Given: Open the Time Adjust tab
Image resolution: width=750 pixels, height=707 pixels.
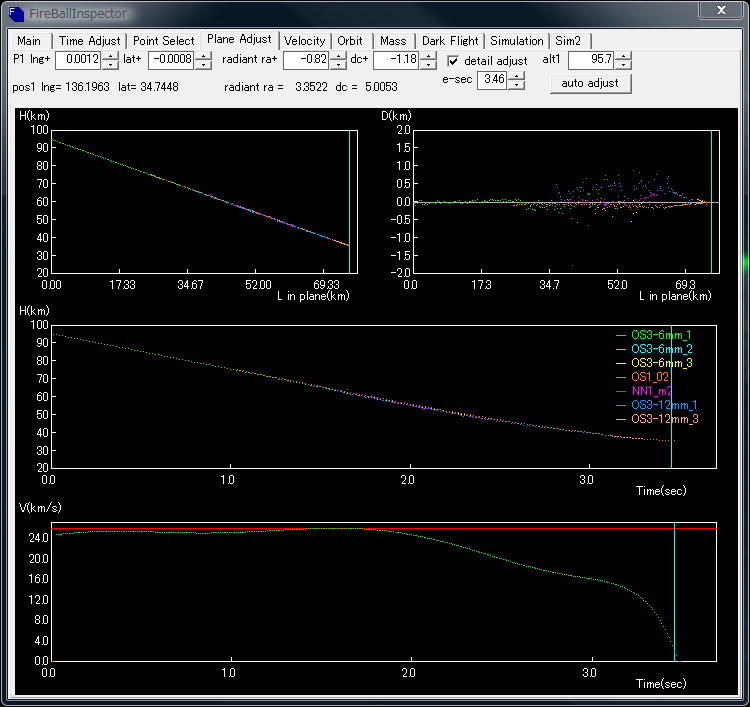Looking at the screenshot, I should 89,41.
